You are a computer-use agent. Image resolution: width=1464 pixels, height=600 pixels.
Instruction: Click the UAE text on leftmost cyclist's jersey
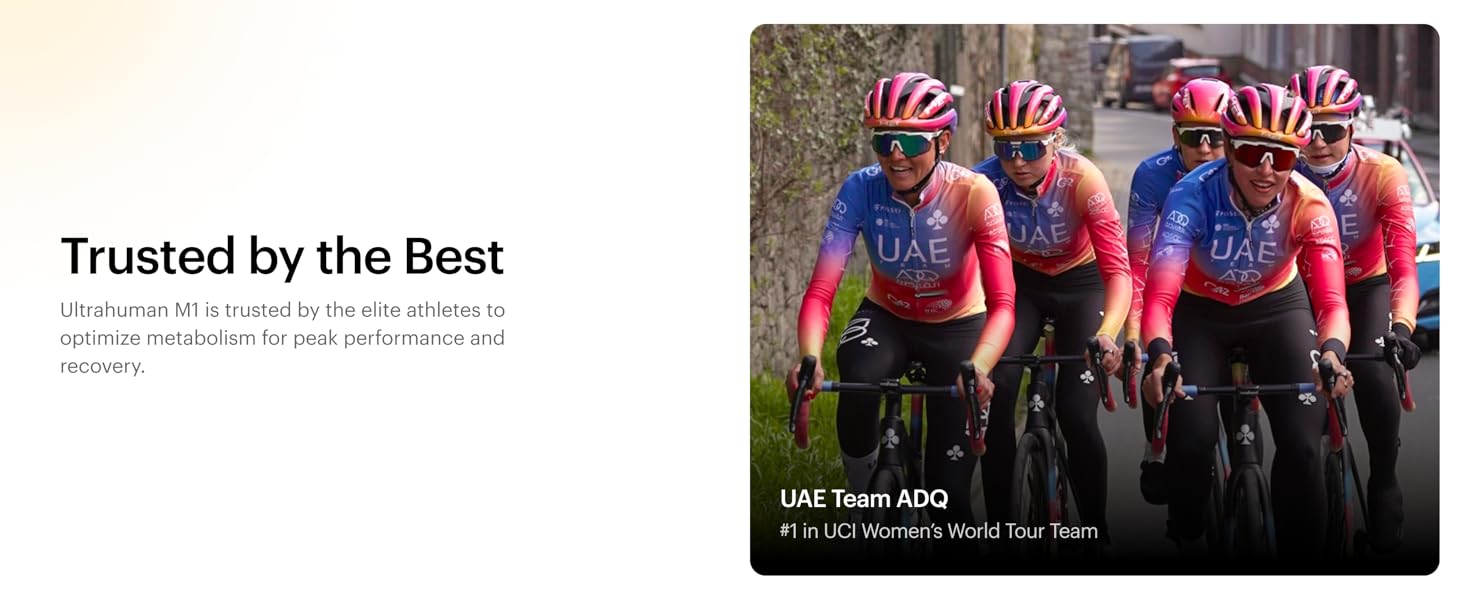click(x=912, y=249)
